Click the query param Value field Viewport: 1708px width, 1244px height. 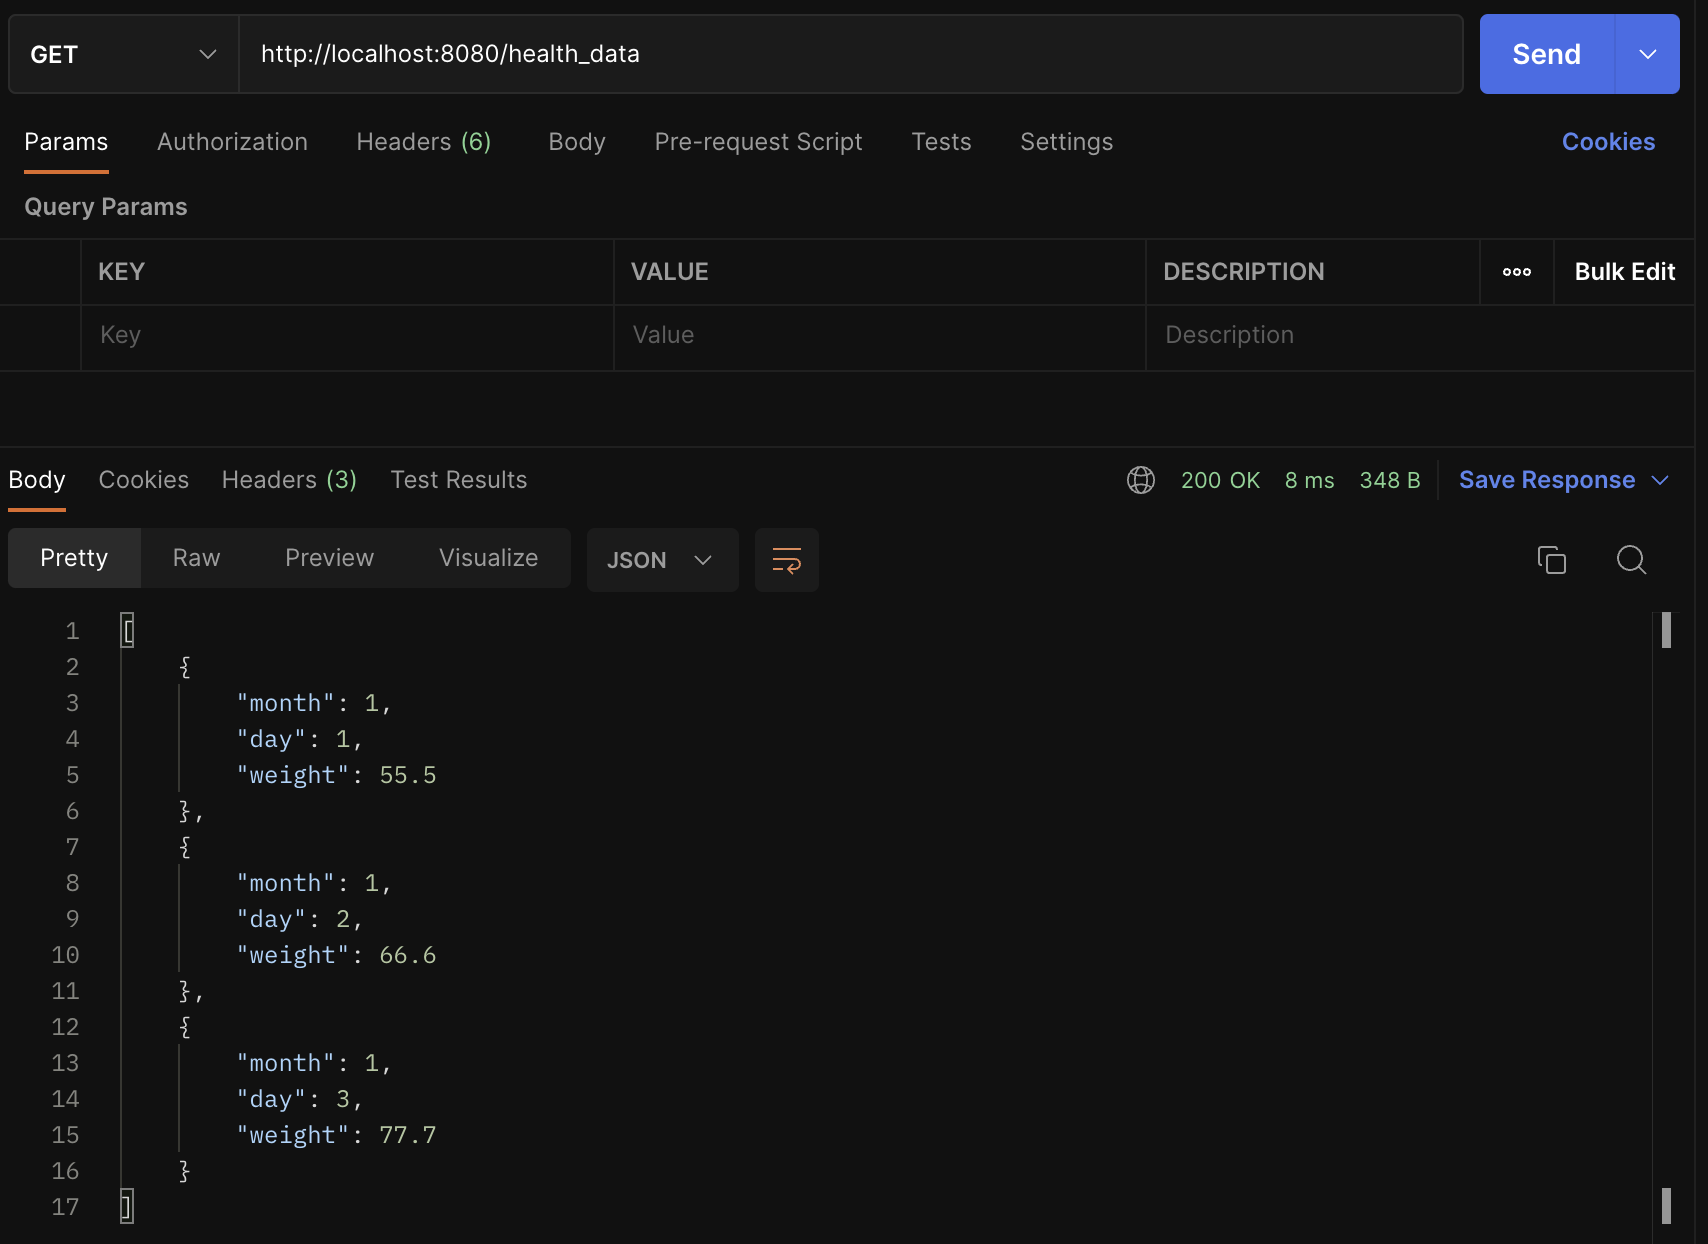click(879, 335)
